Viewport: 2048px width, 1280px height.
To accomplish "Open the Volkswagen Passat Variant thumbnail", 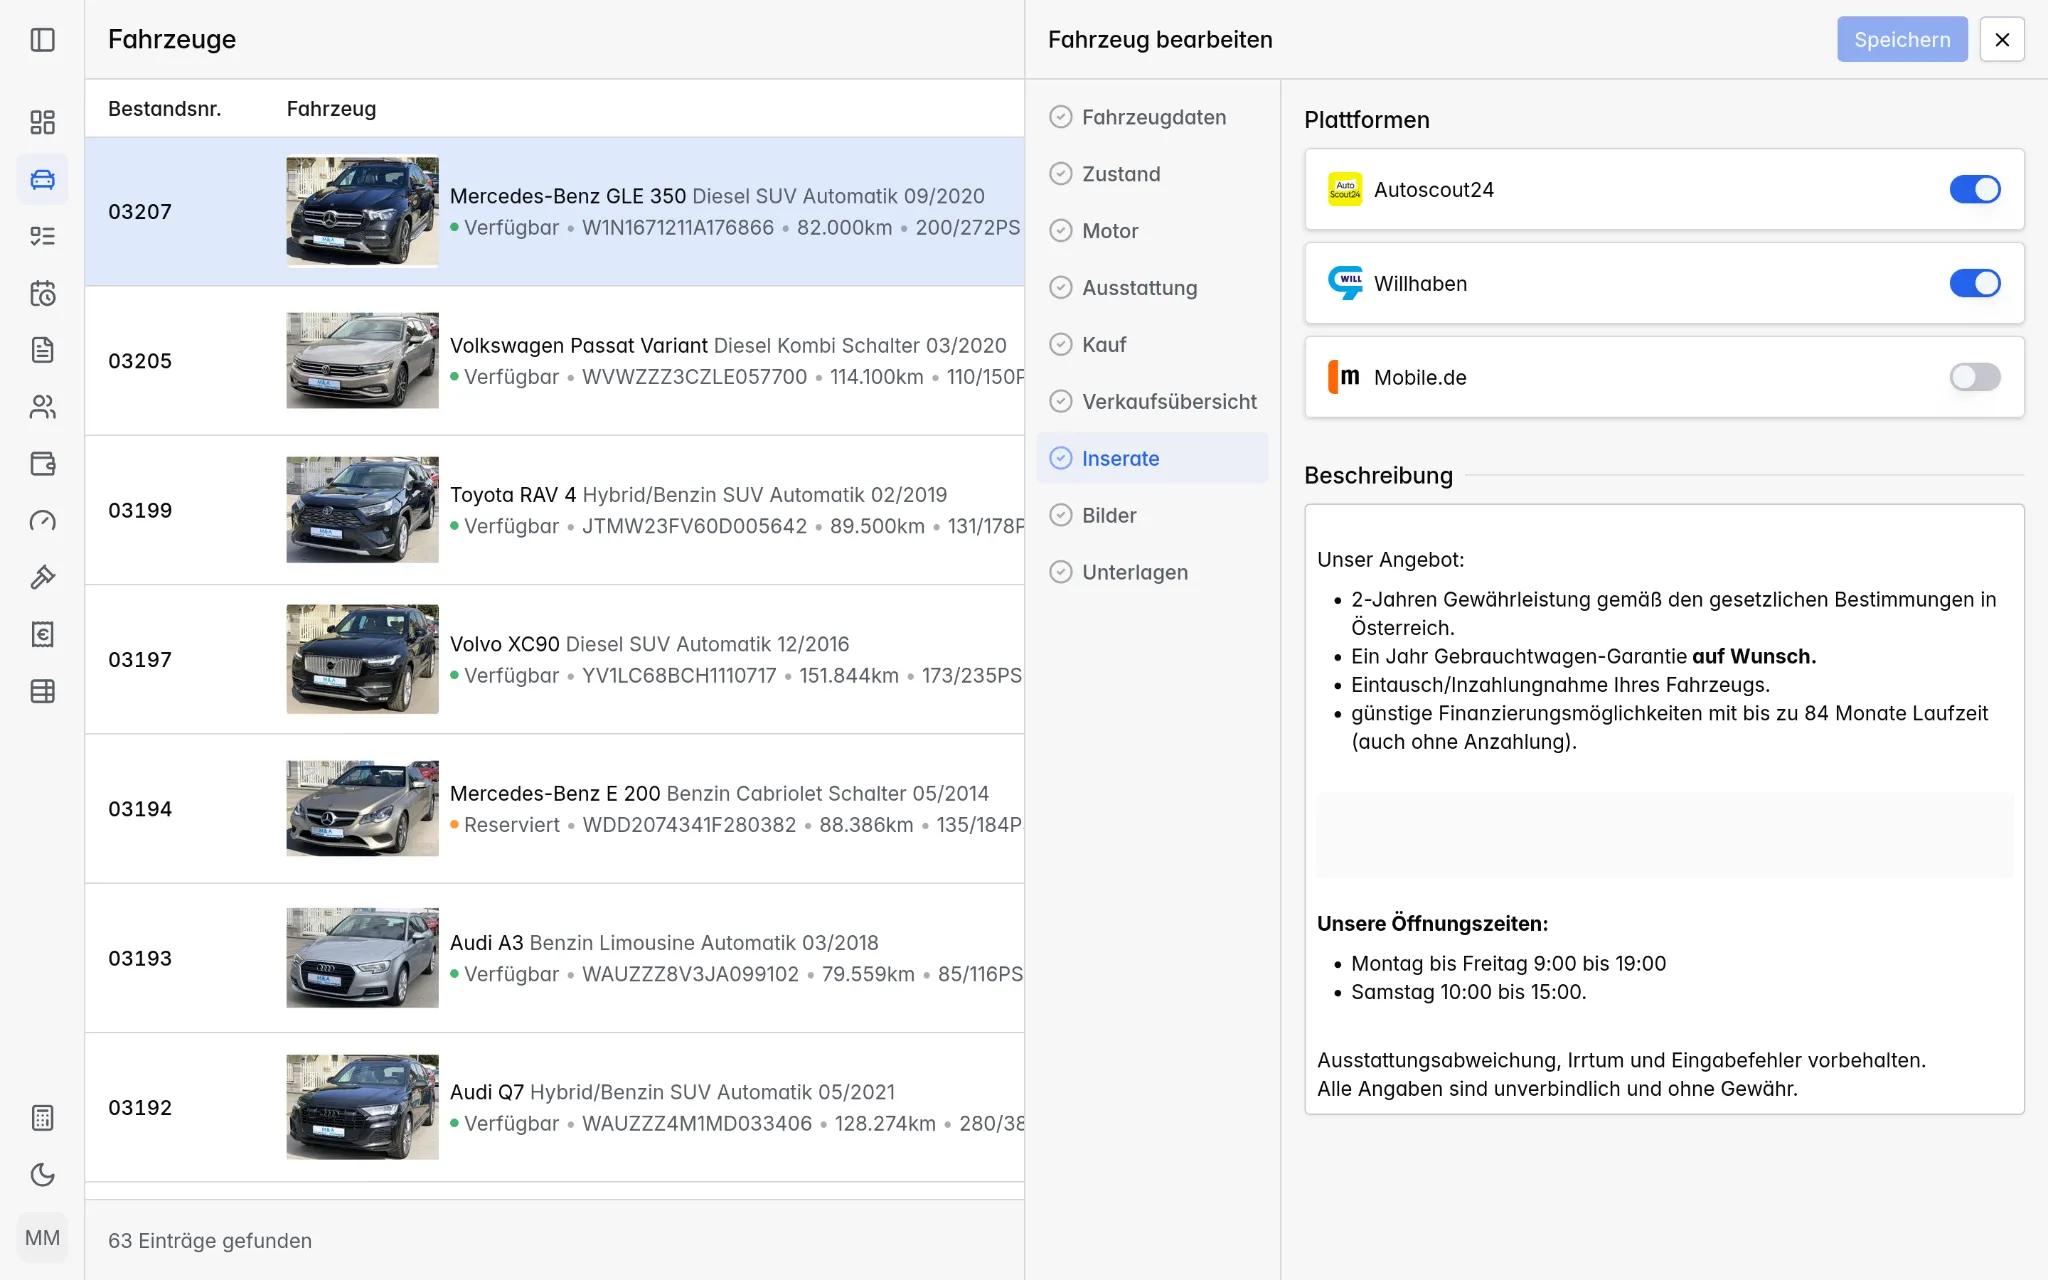I will [x=362, y=360].
